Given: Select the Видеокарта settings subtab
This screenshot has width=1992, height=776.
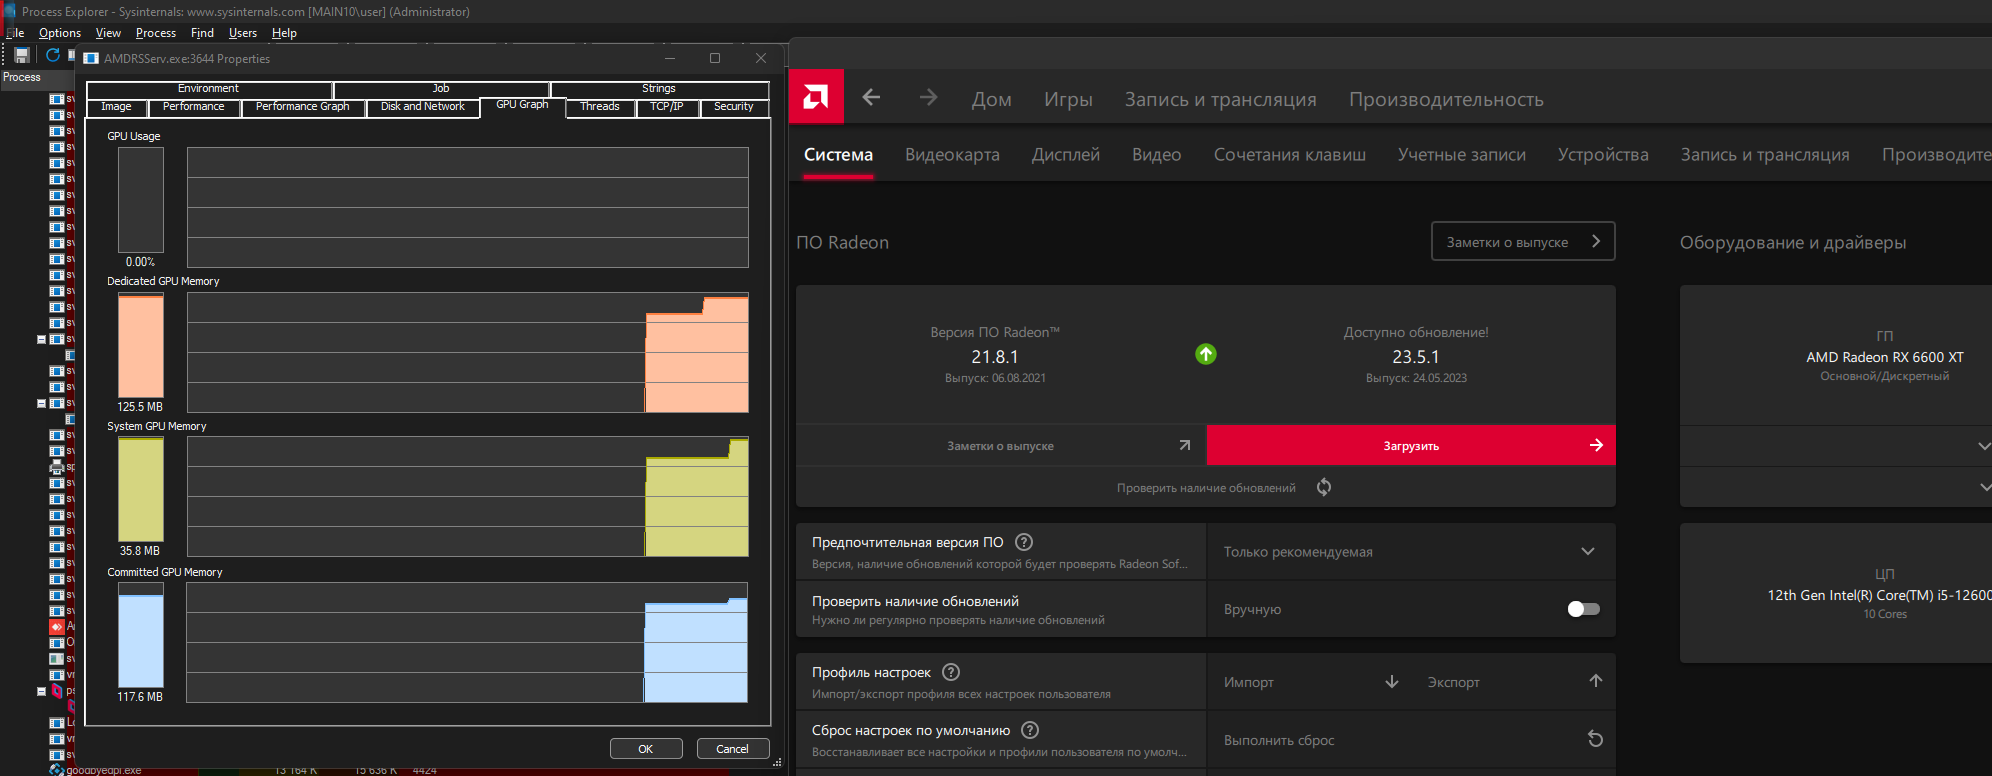Looking at the screenshot, I should (952, 155).
